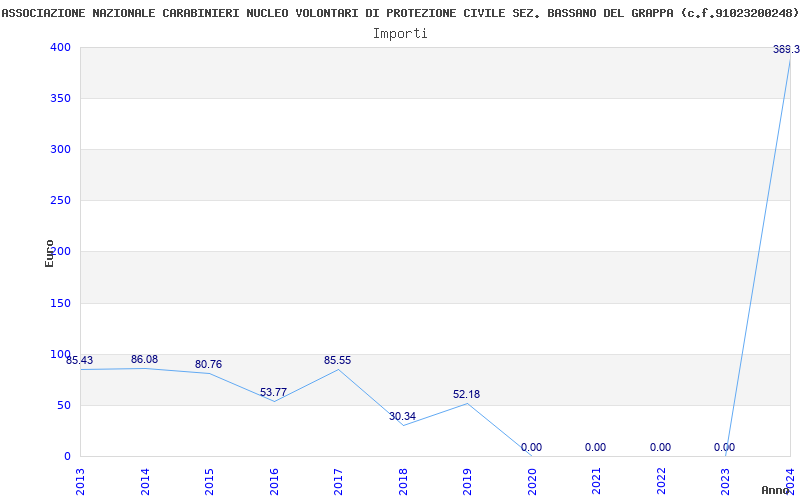Image resolution: width=800 pixels, height=500 pixels.
Task: Click the 0.00 label above 2020
Action: [531, 447]
